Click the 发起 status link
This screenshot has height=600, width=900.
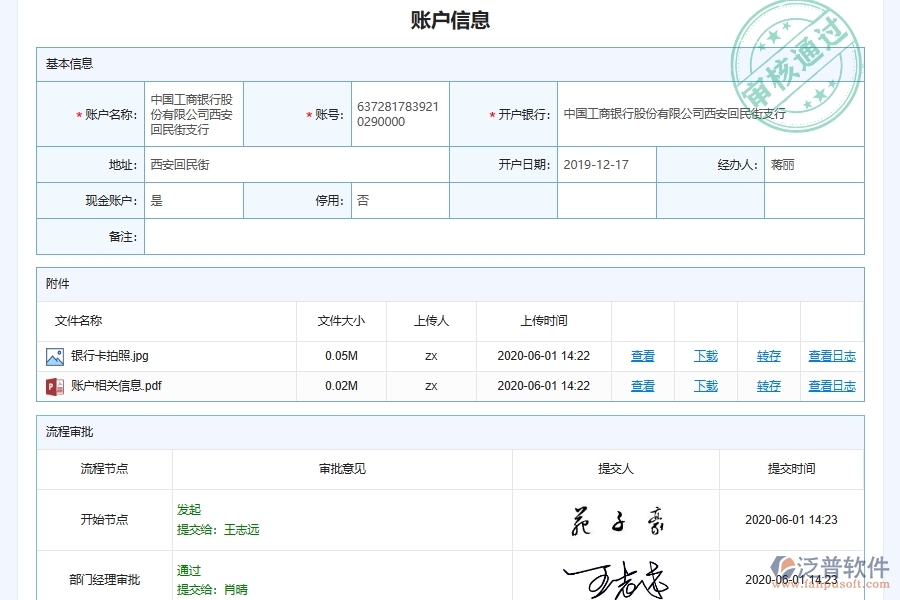(x=189, y=510)
